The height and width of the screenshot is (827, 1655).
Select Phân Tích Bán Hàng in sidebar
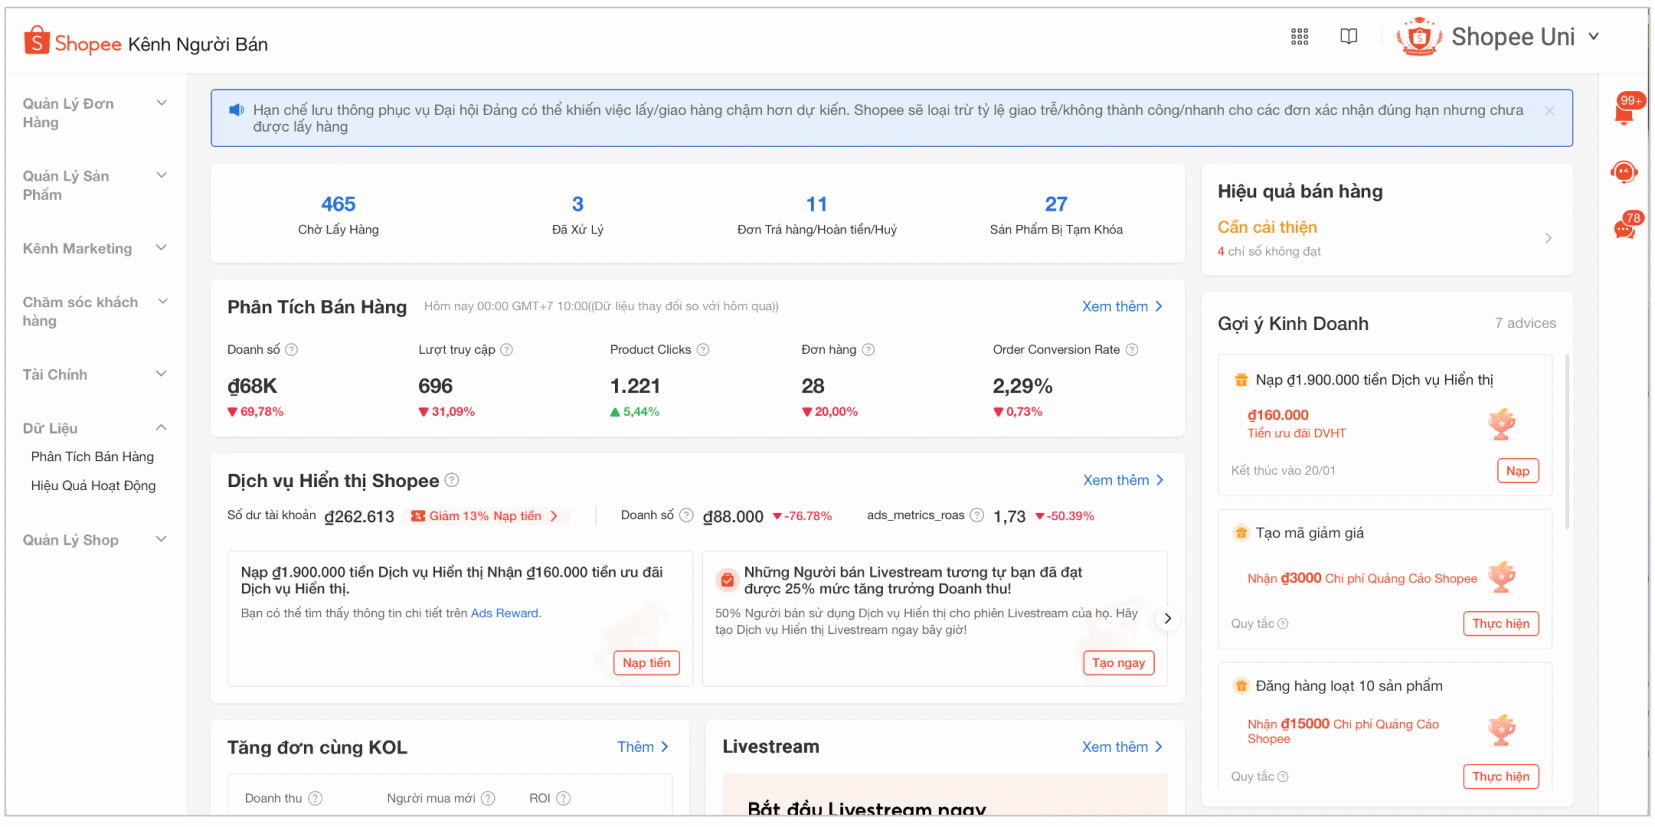click(x=92, y=457)
